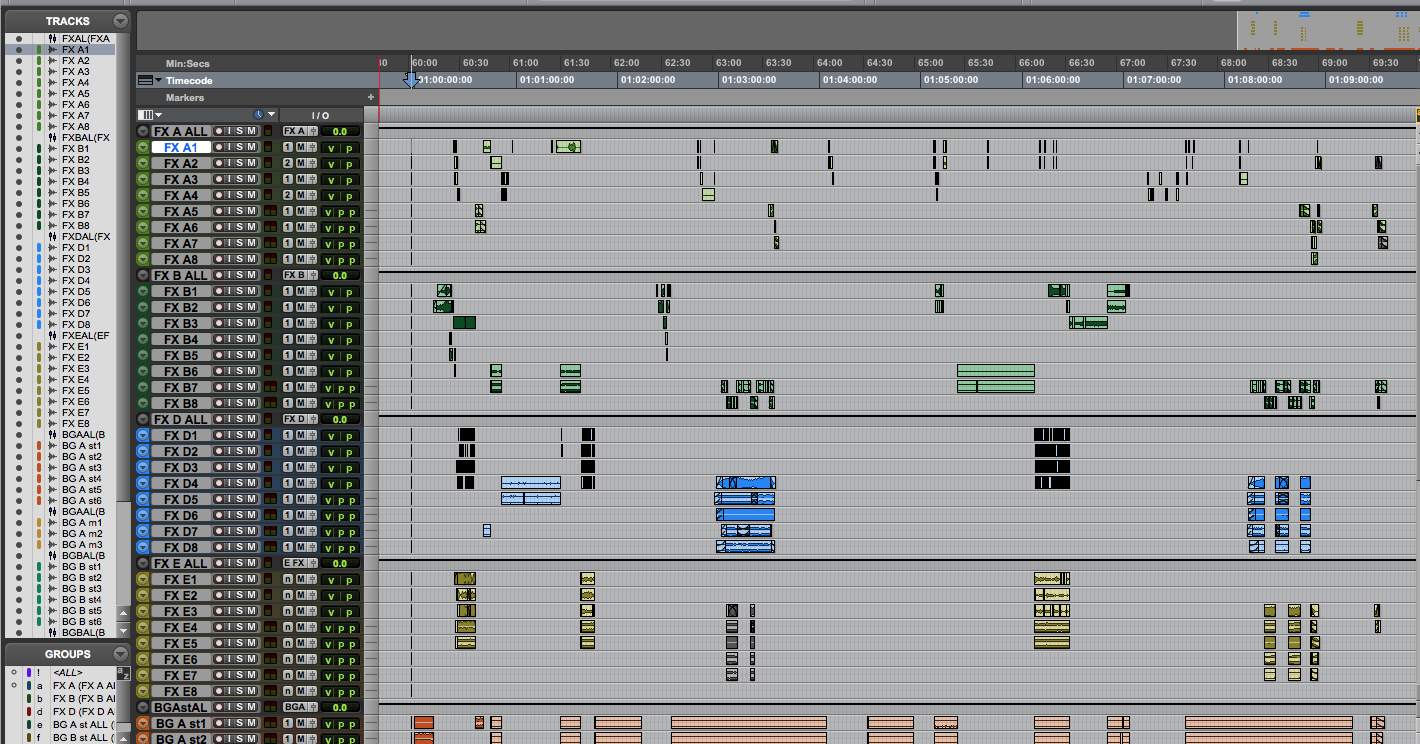
Task: Open voice selector on track FX A1
Action: (x=288, y=147)
